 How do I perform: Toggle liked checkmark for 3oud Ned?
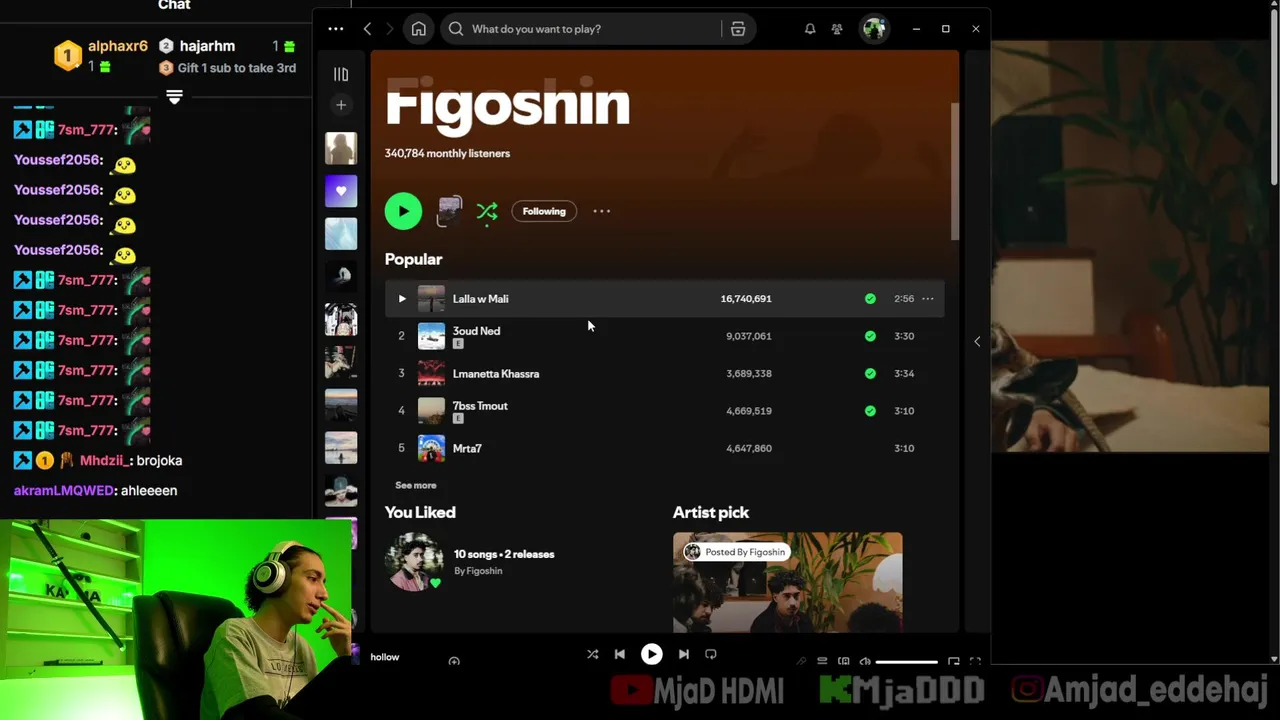pyautogui.click(x=870, y=336)
